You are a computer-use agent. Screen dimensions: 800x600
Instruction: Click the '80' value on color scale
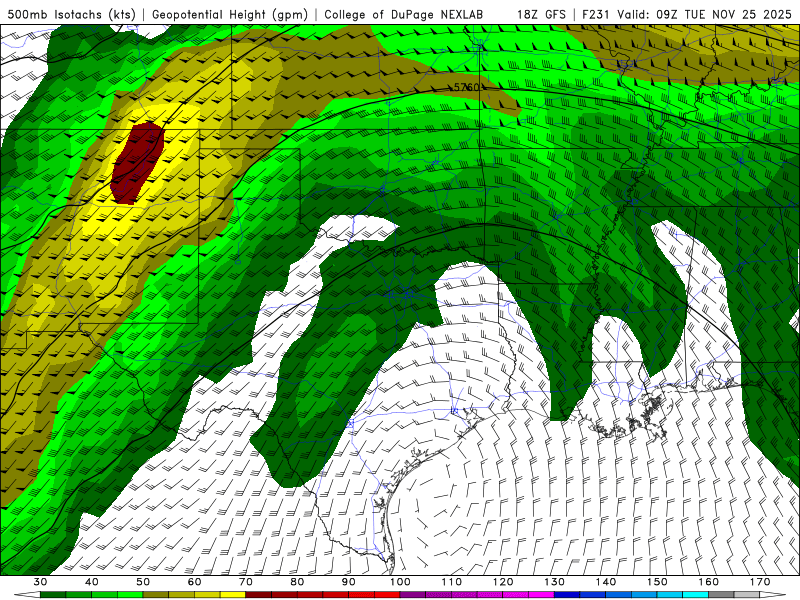(x=297, y=582)
